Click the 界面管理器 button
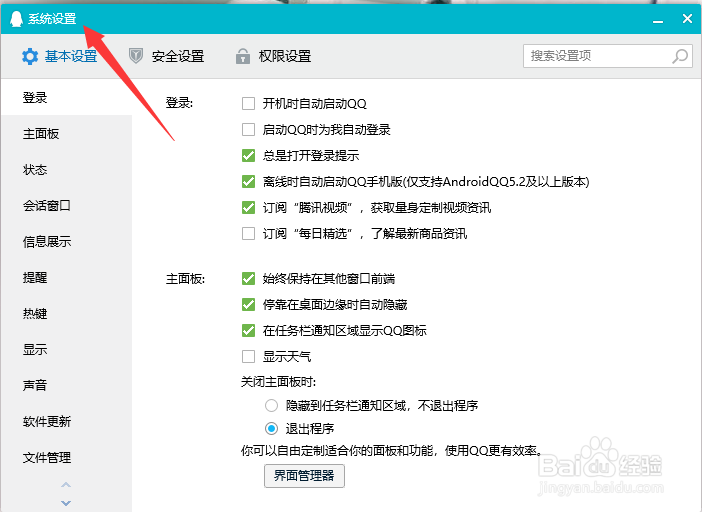 pyautogui.click(x=304, y=475)
